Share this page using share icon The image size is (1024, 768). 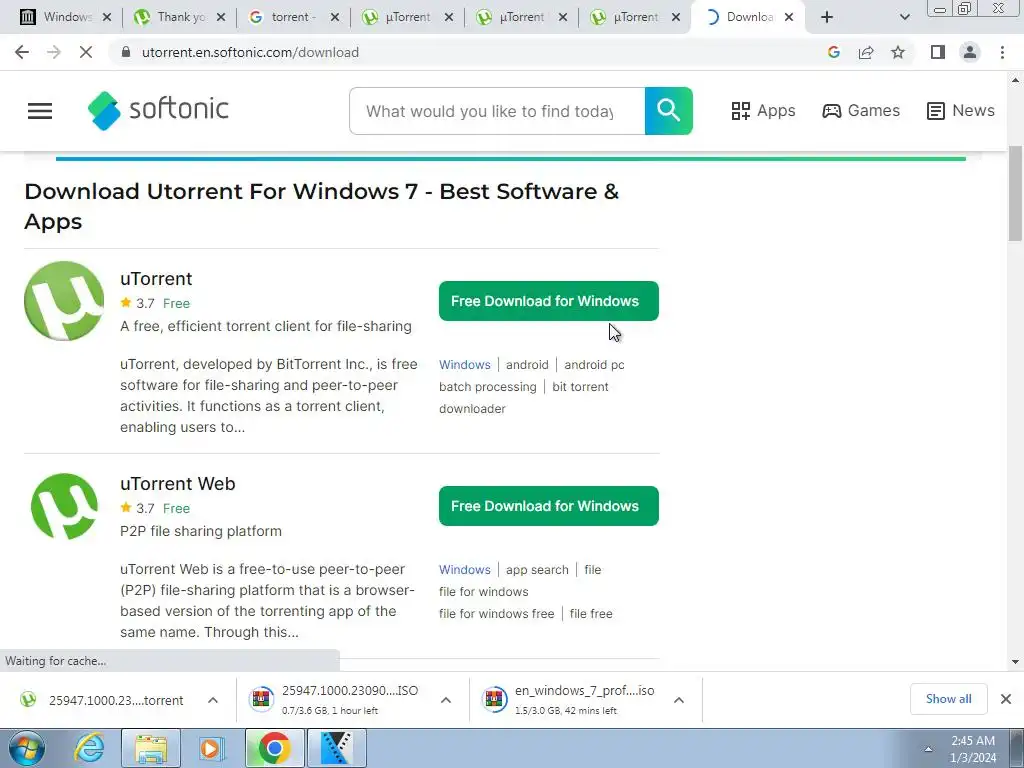(866, 52)
